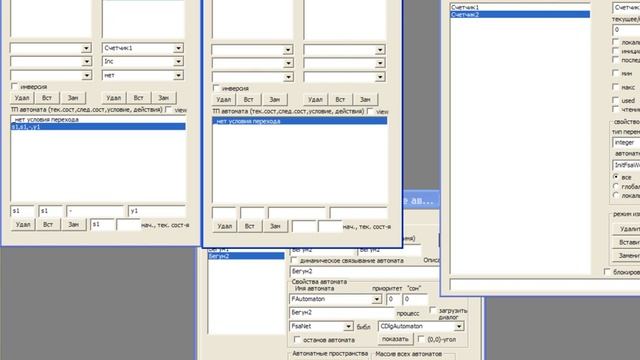Click Удал under the 'нет' dropdown, left dialog
This screenshot has height=360, width=640.
click(113, 98)
